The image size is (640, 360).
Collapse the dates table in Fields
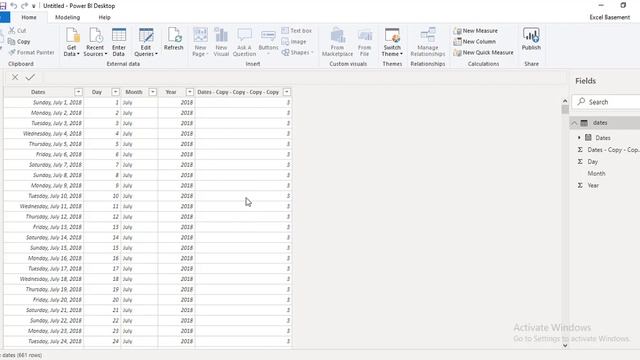(574, 123)
